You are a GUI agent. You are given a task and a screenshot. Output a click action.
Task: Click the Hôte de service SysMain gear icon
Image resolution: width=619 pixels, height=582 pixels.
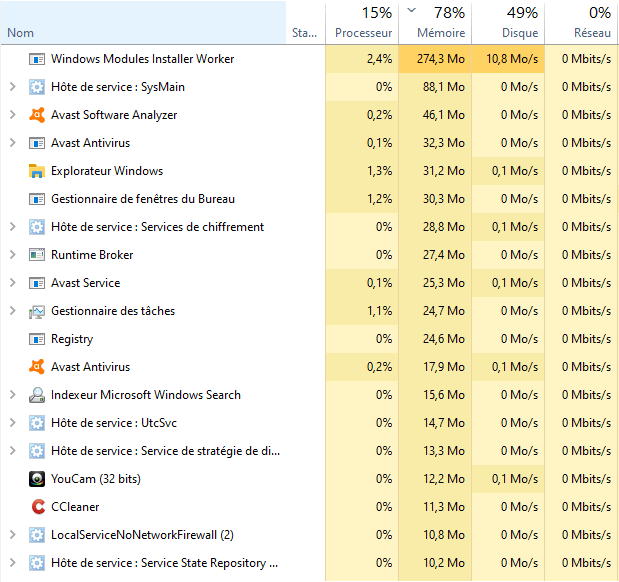coord(37,87)
